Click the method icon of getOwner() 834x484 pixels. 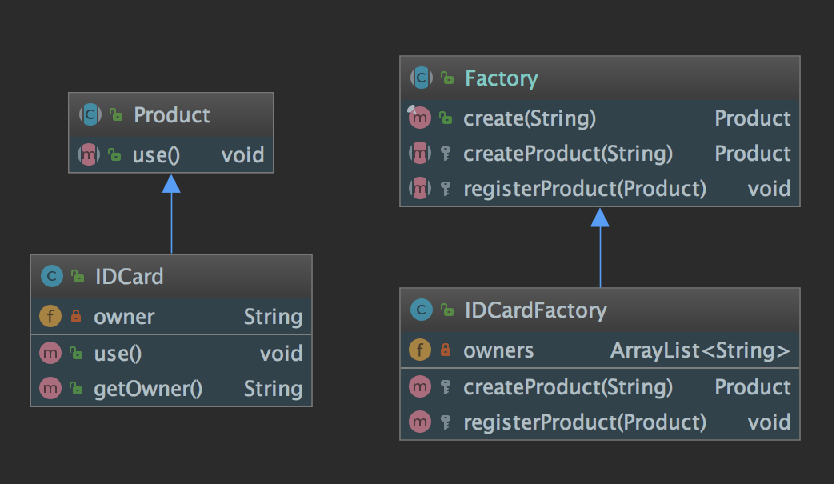(50, 389)
